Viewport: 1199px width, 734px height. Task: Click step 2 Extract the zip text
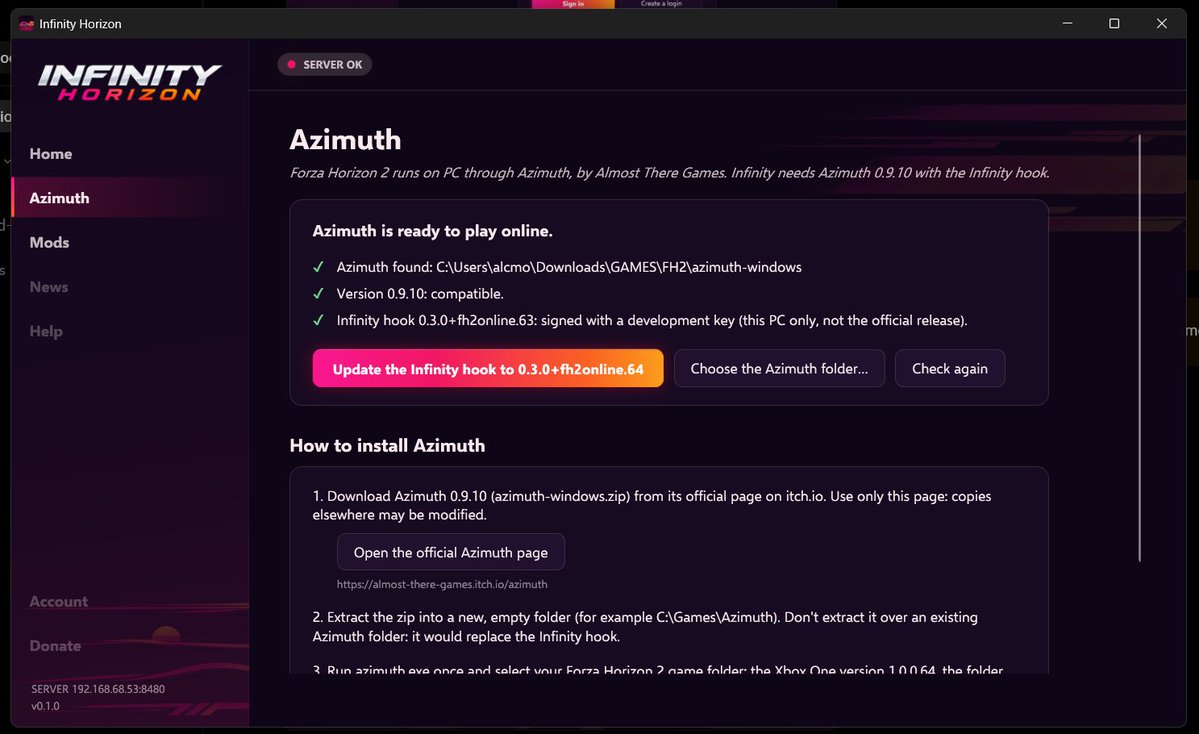[x=645, y=626]
